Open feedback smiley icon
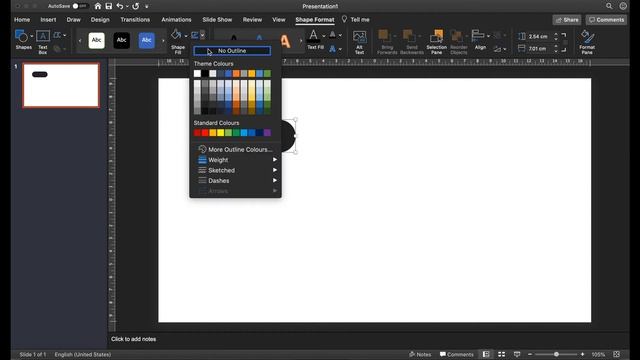 click(623, 6)
